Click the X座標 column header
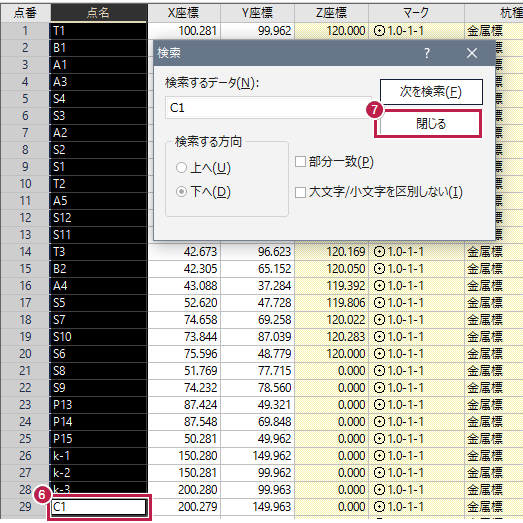523x523 pixels. 184,13
